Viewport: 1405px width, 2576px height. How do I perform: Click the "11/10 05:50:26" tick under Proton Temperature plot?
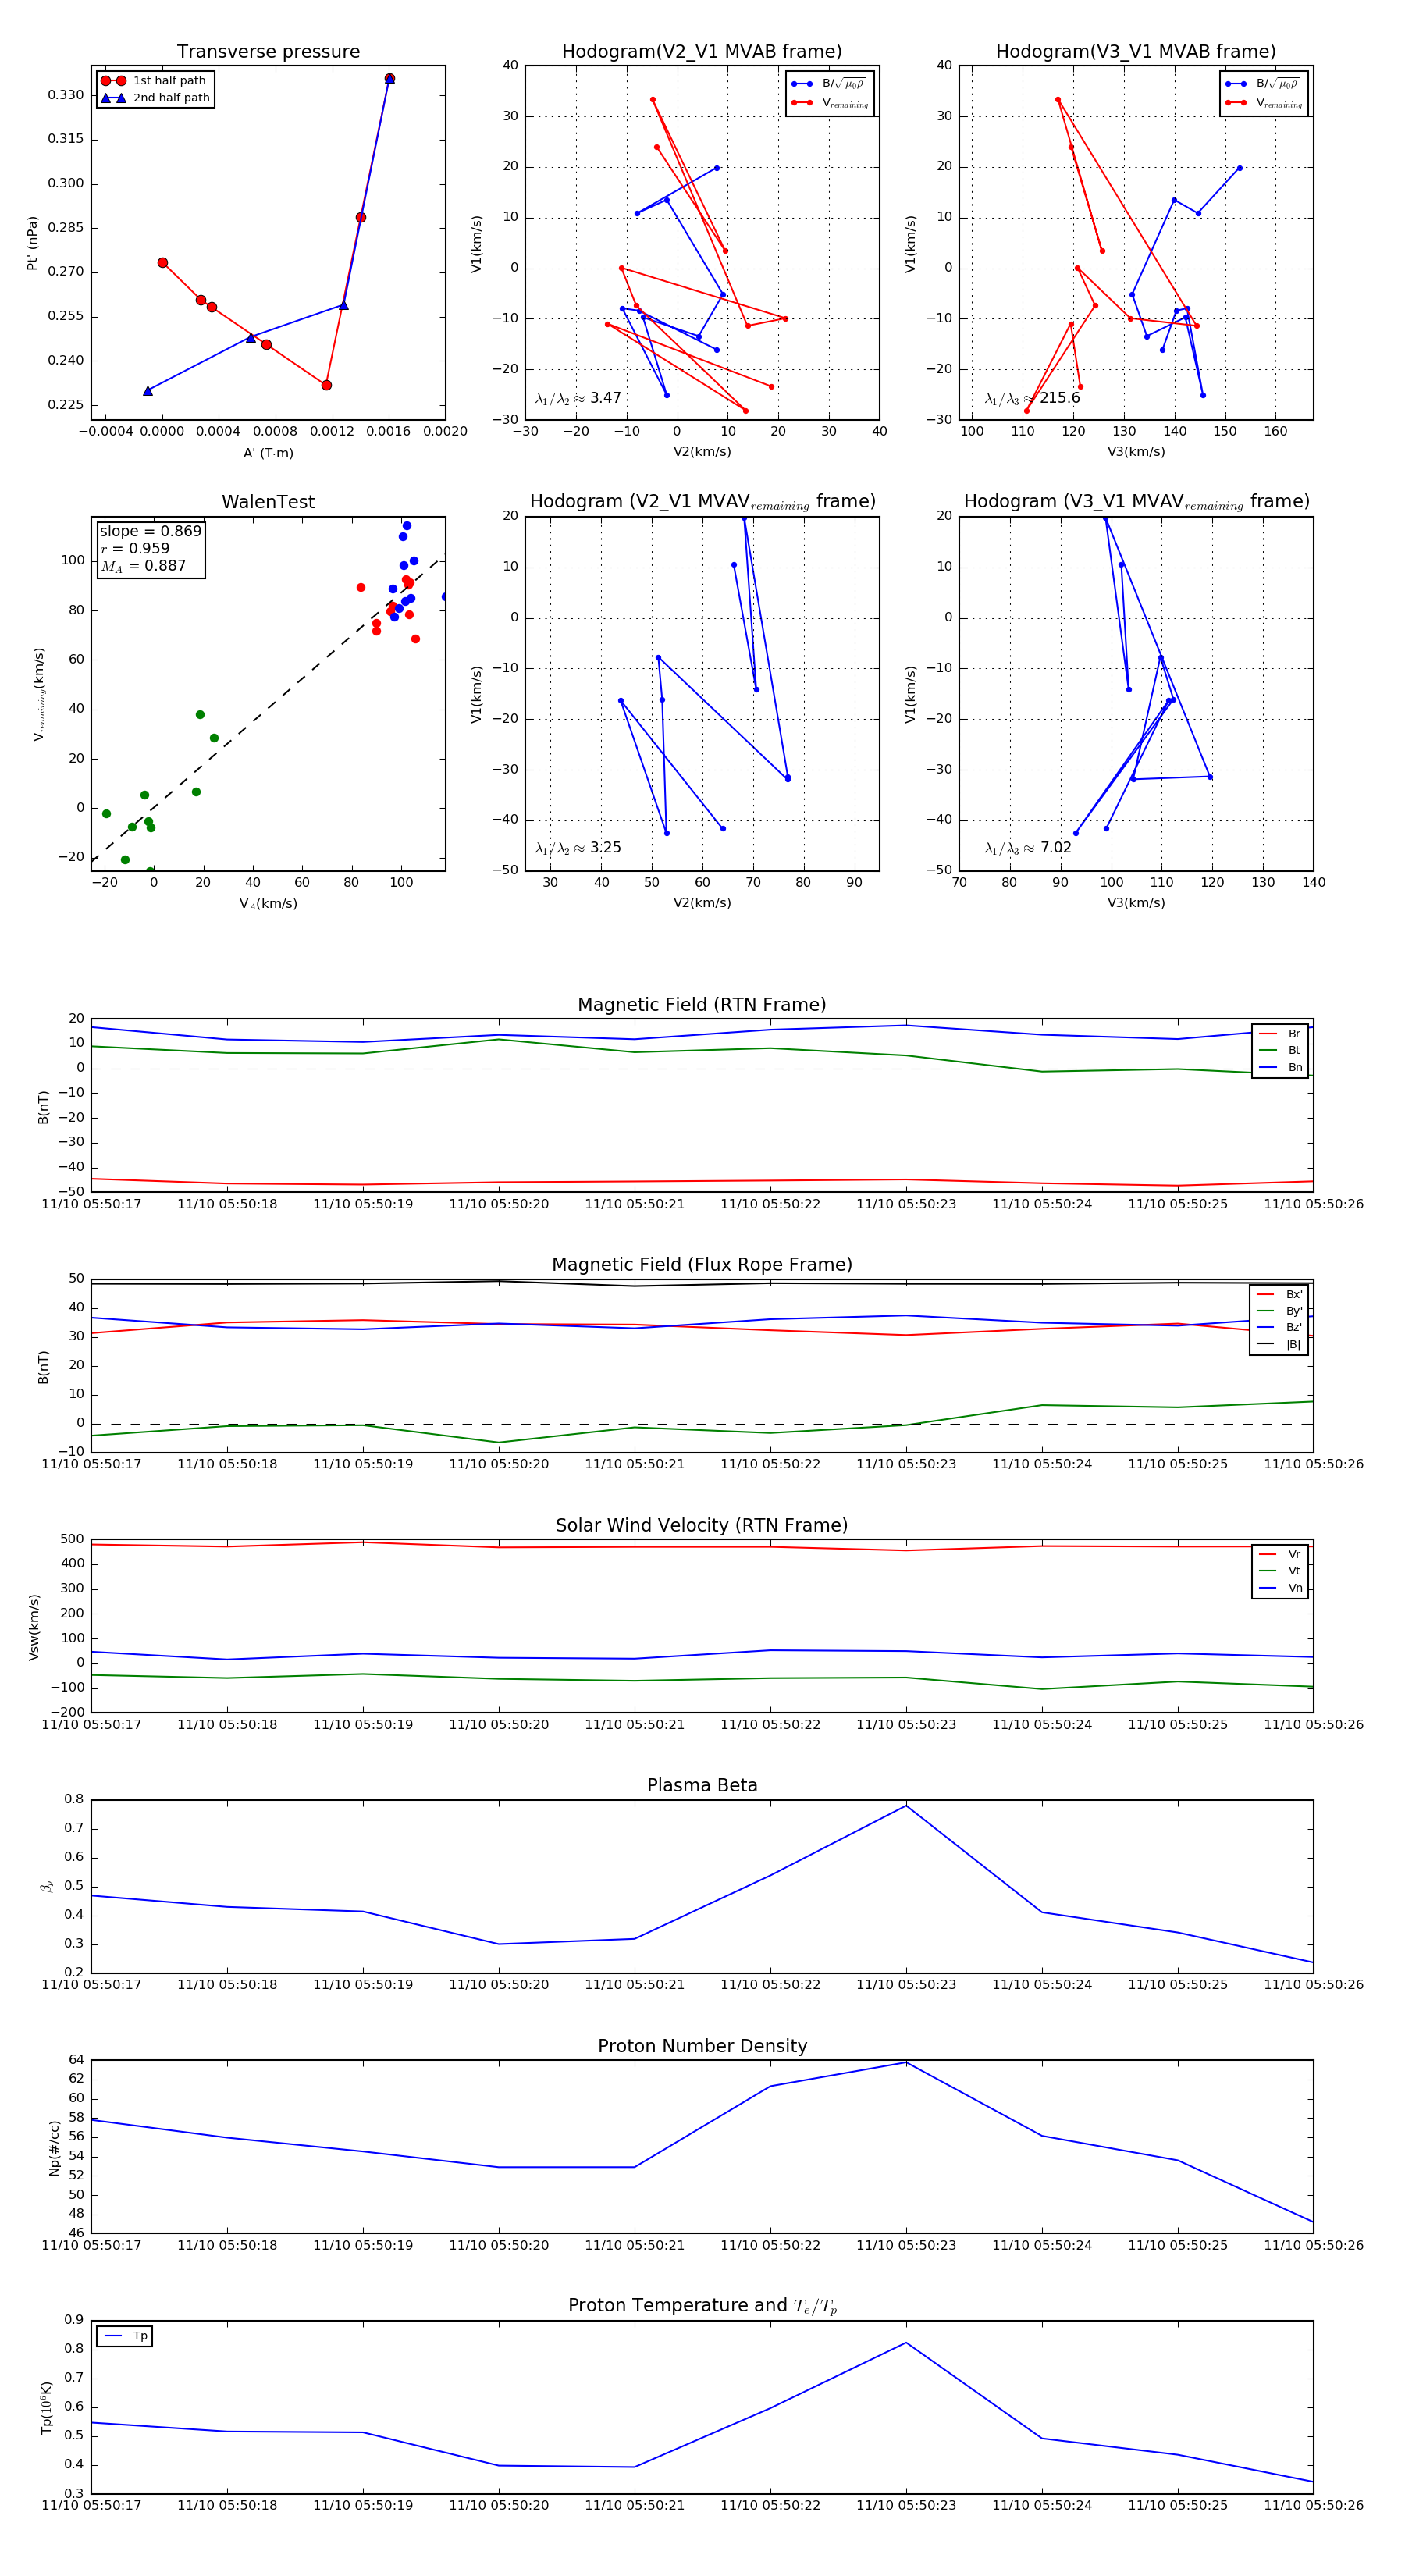coord(1313,2505)
